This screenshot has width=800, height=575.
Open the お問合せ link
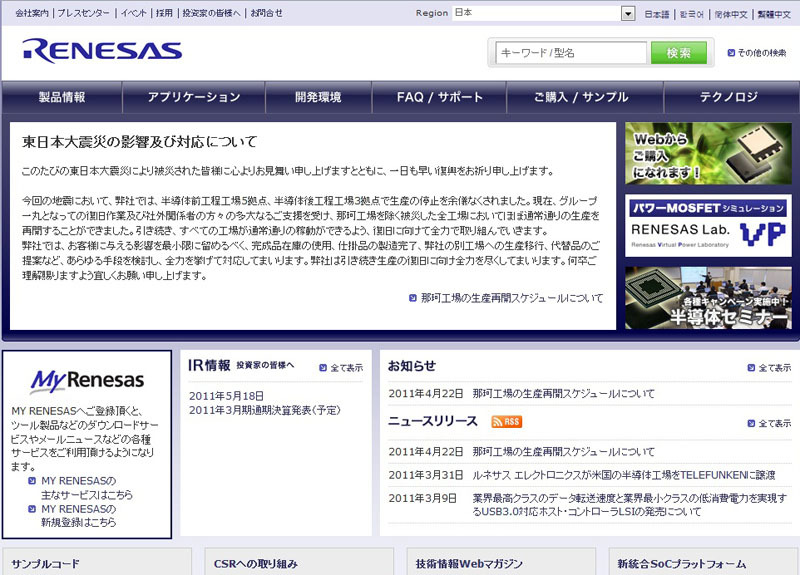tap(266, 13)
